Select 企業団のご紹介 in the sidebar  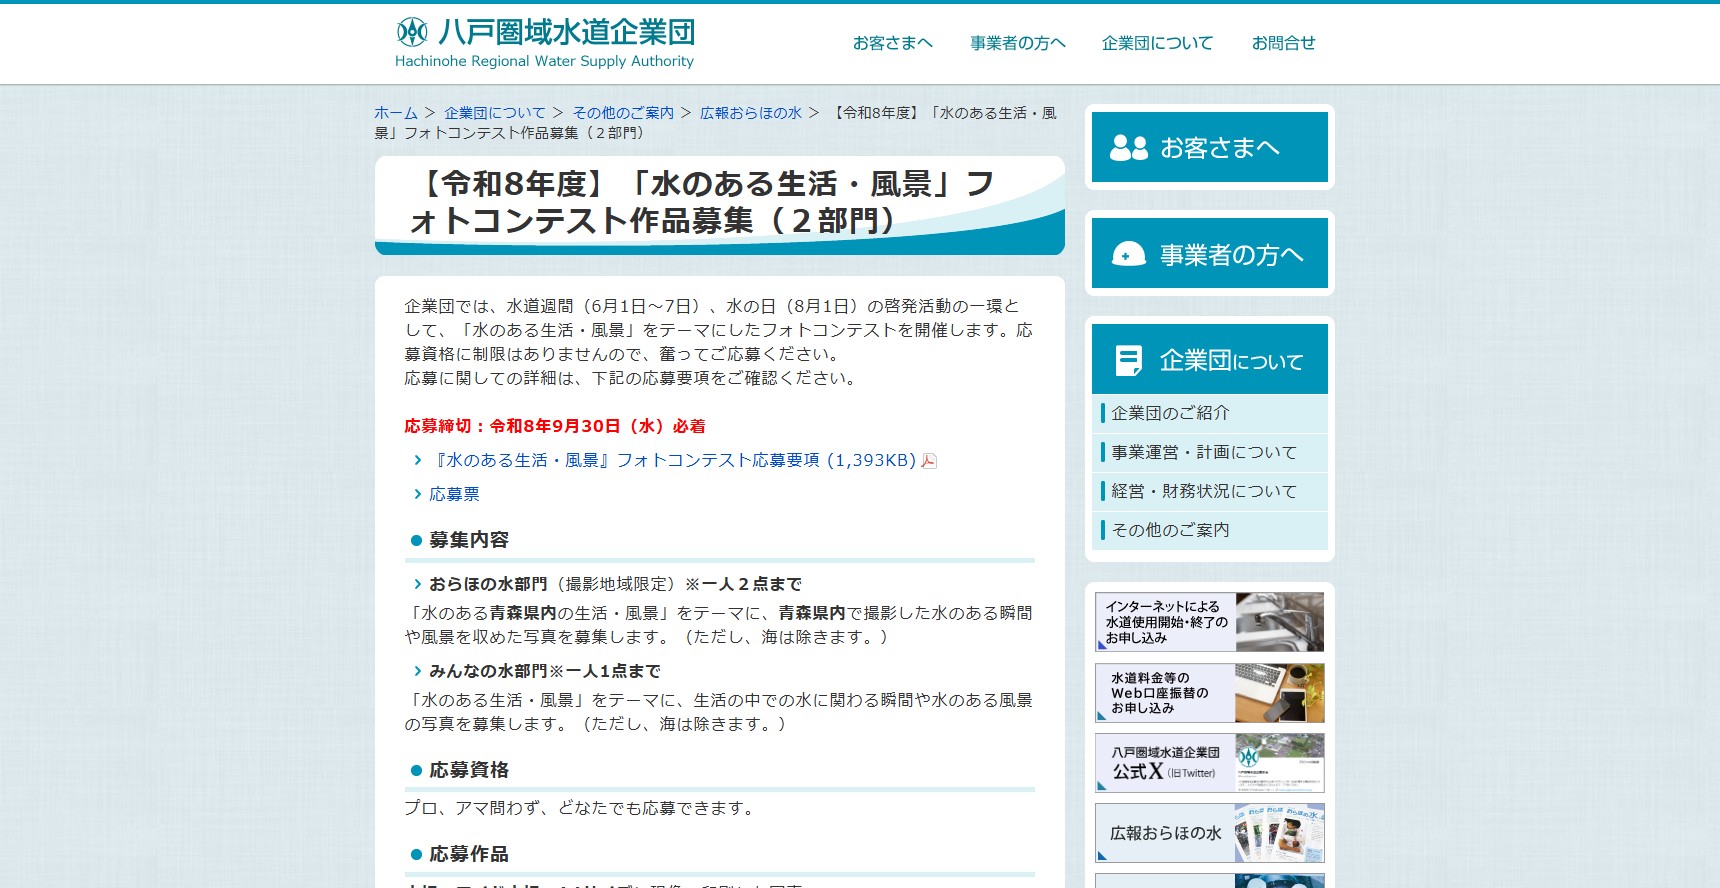point(1170,413)
